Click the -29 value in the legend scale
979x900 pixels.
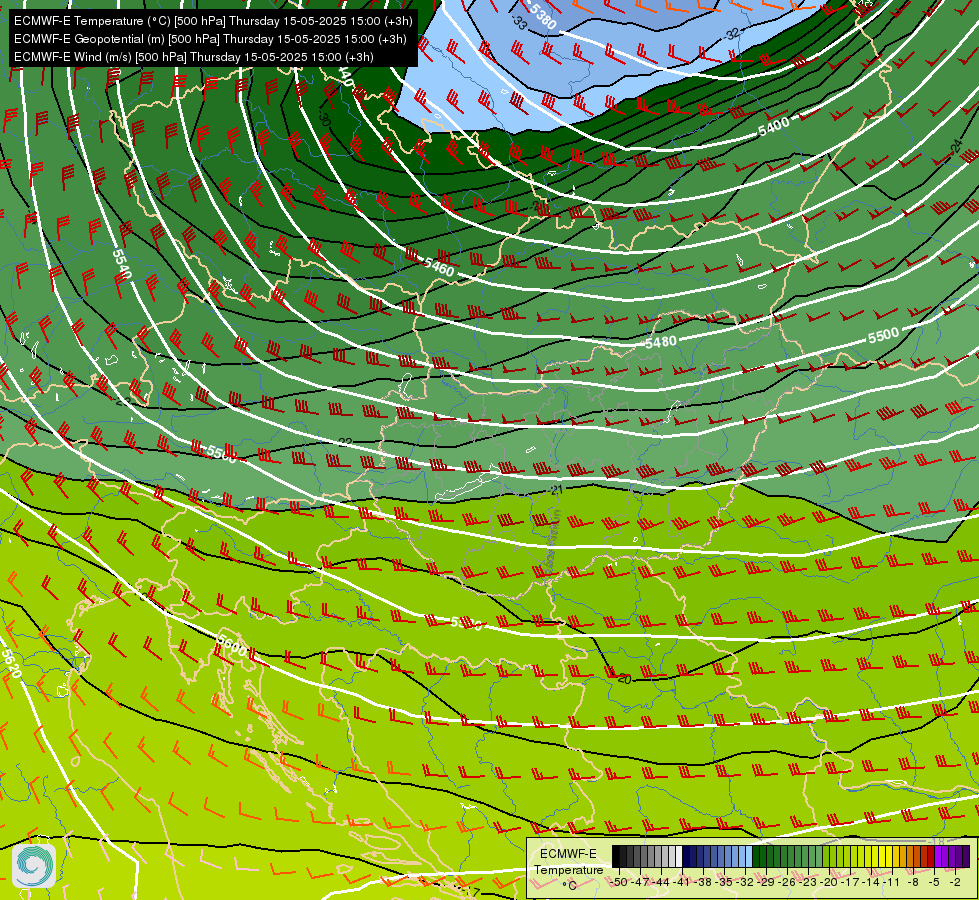767,882
